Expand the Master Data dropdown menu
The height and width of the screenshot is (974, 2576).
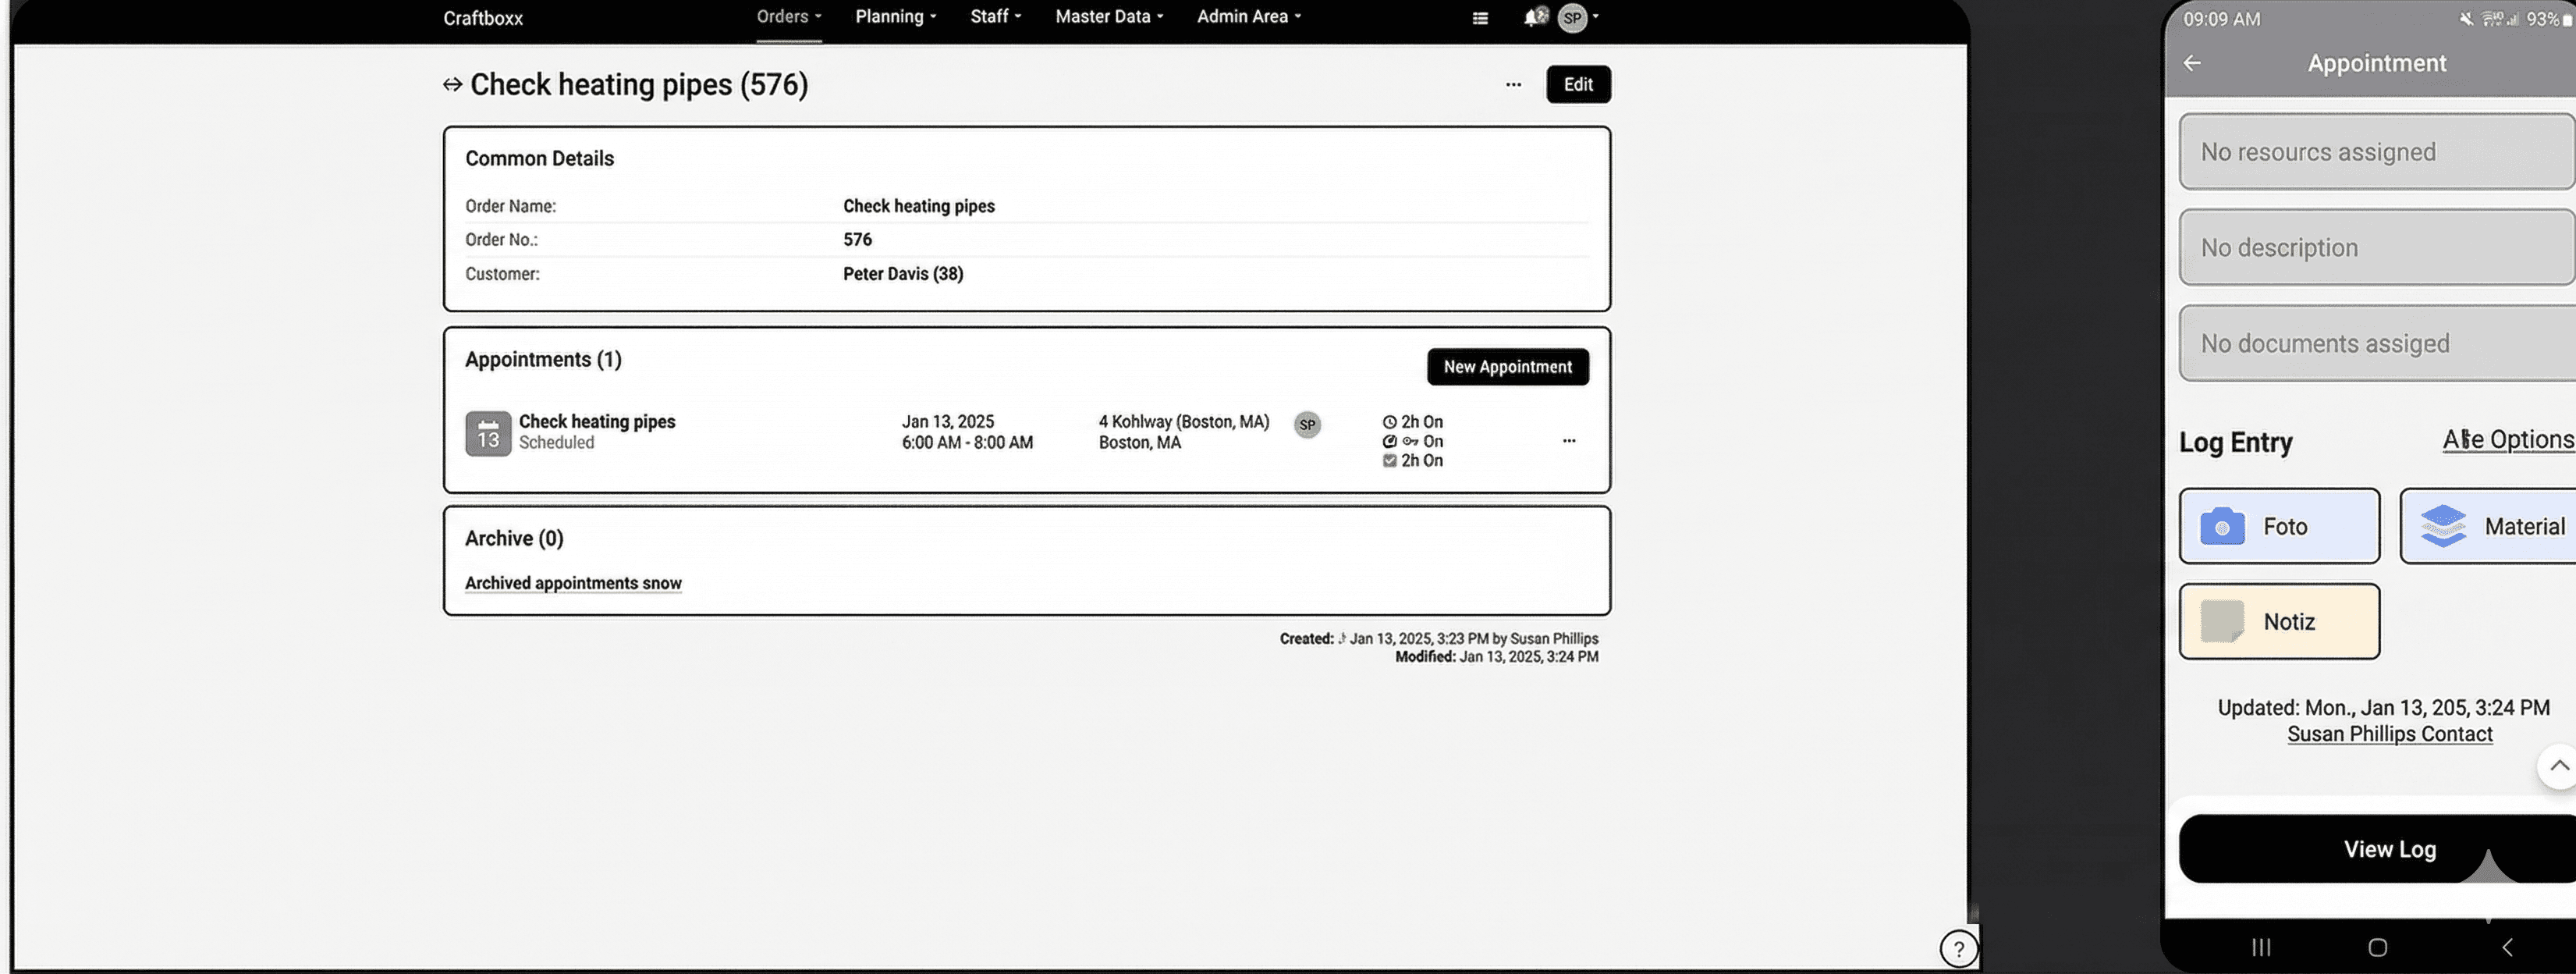click(x=1109, y=17)
